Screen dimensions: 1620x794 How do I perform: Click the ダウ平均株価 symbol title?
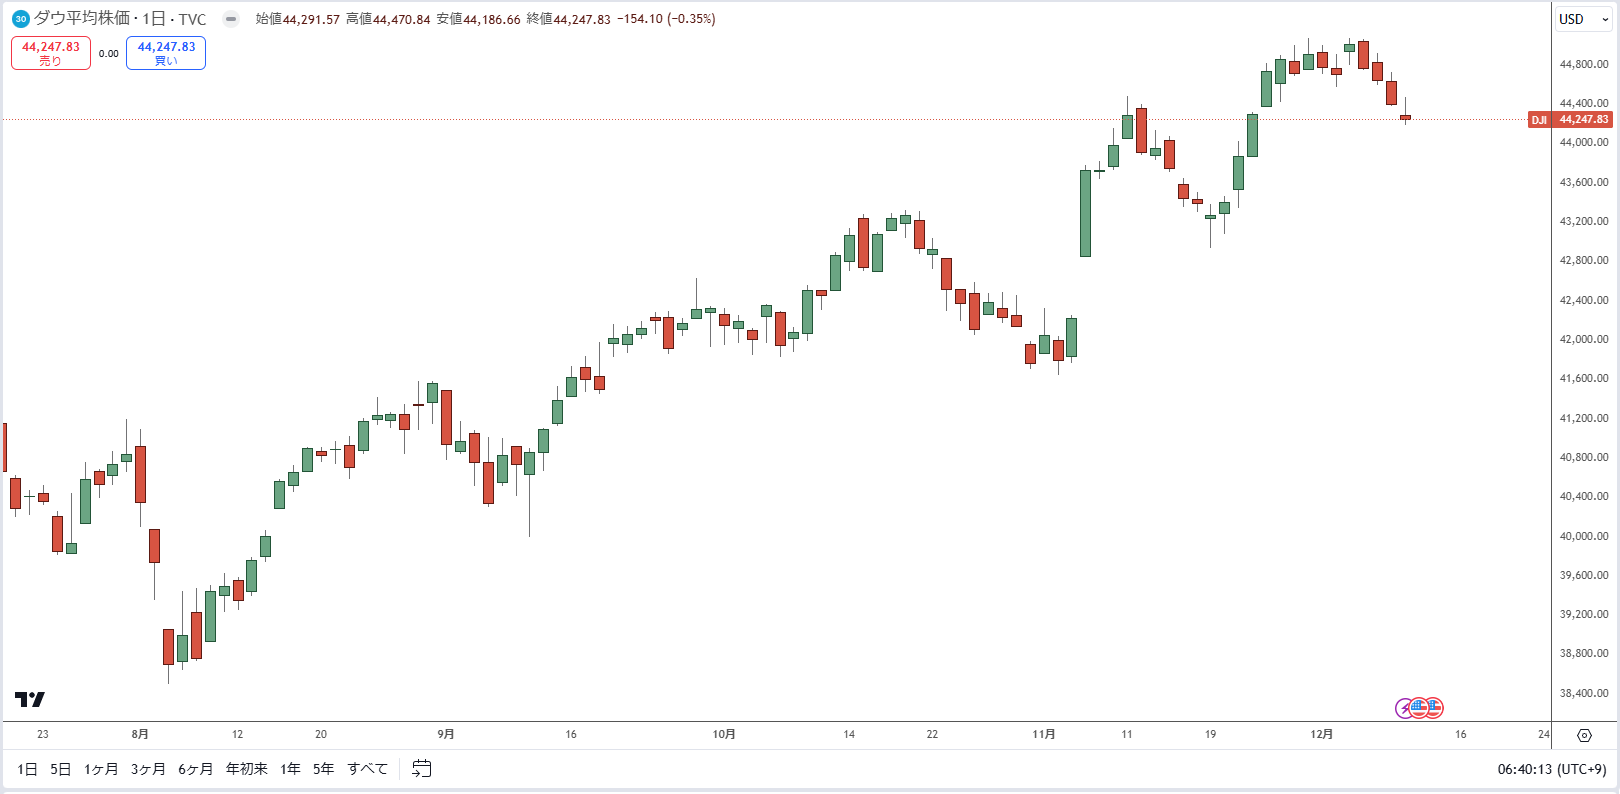pos(82,19)
